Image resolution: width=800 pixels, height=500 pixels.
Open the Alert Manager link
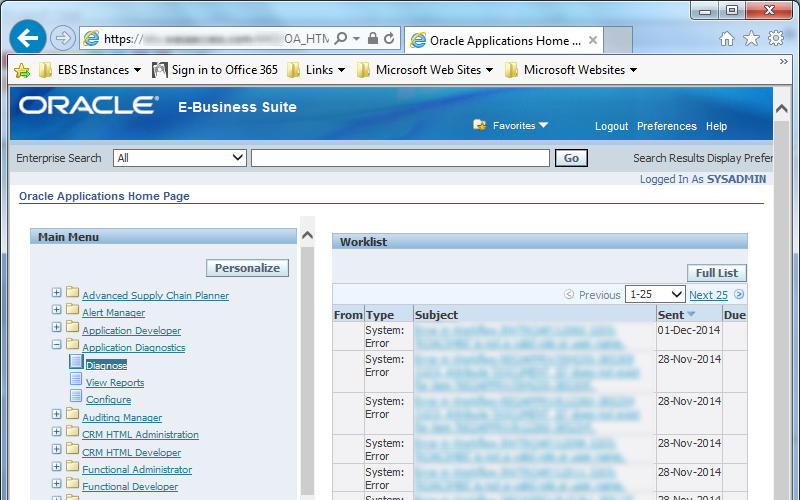(x=113, y=313)
